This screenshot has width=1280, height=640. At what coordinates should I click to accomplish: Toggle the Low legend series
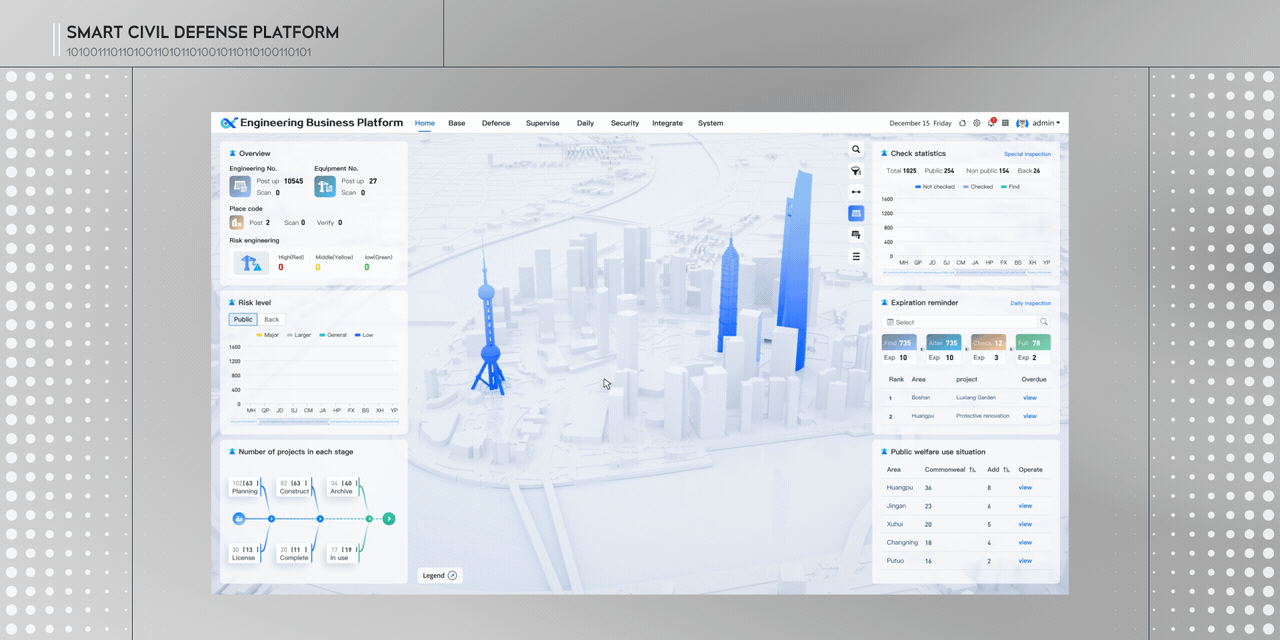pos(364,335)
